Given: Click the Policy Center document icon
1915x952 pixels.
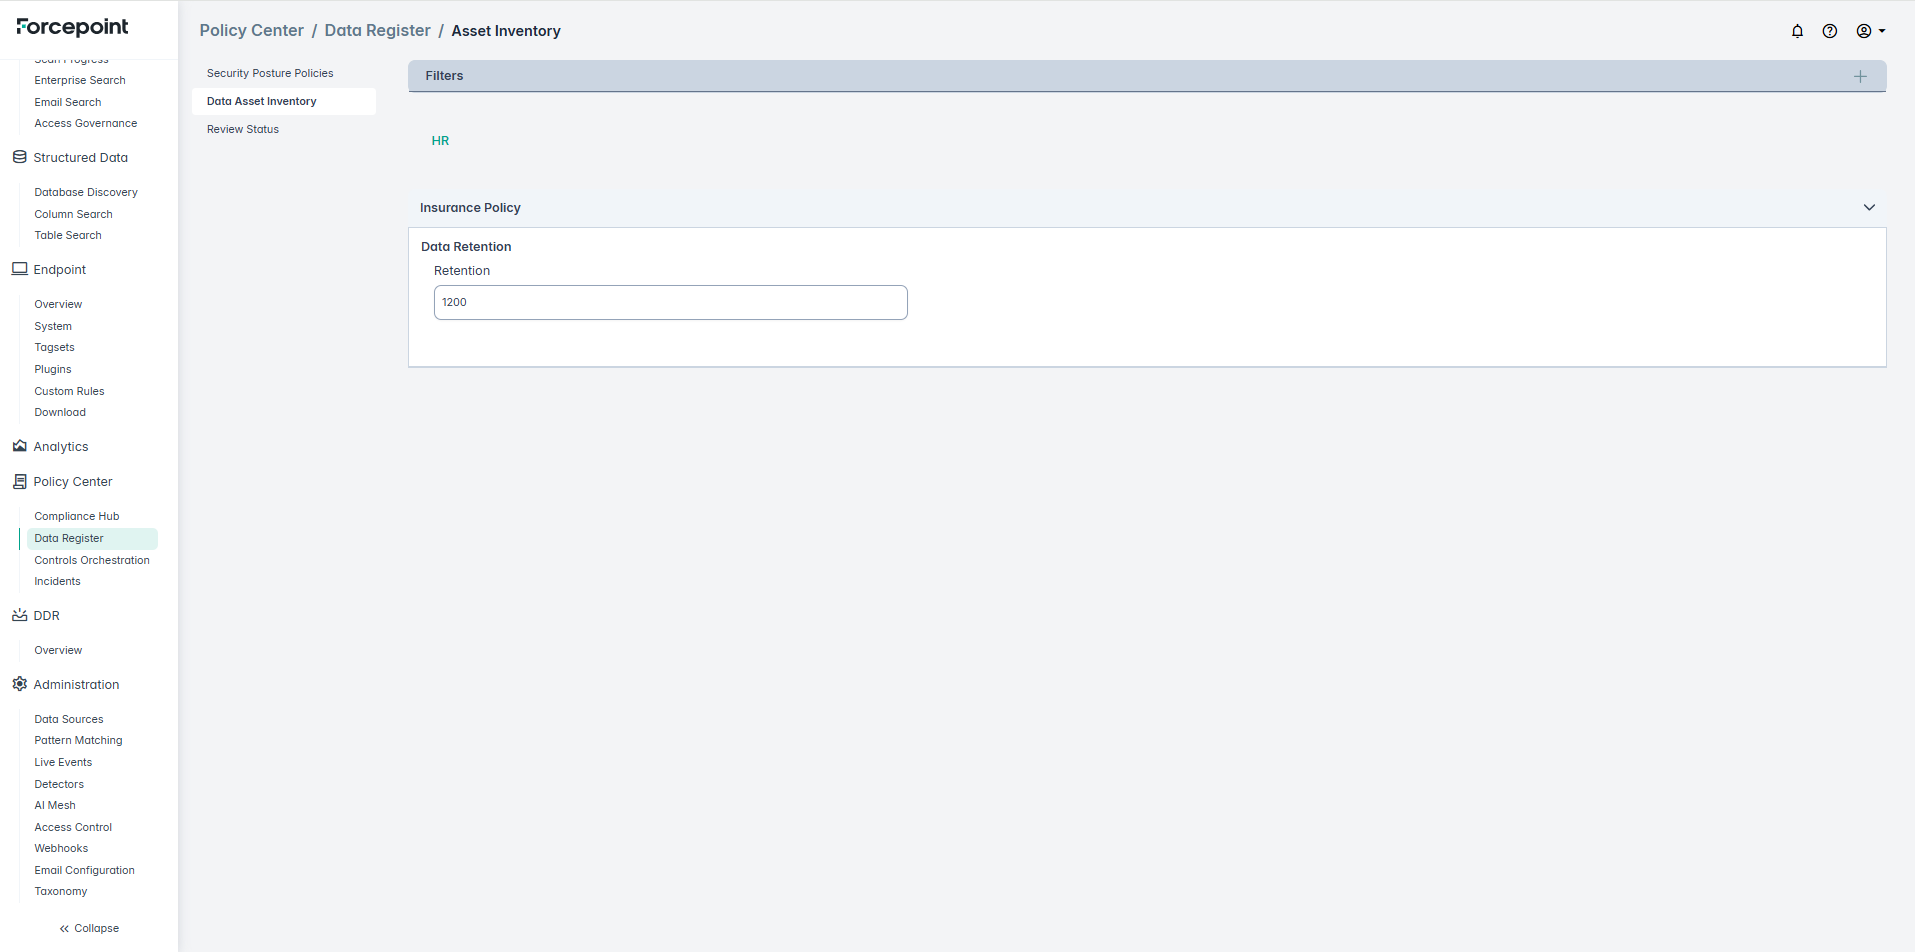Looking at the screenshot, I should tap(19, 481).
